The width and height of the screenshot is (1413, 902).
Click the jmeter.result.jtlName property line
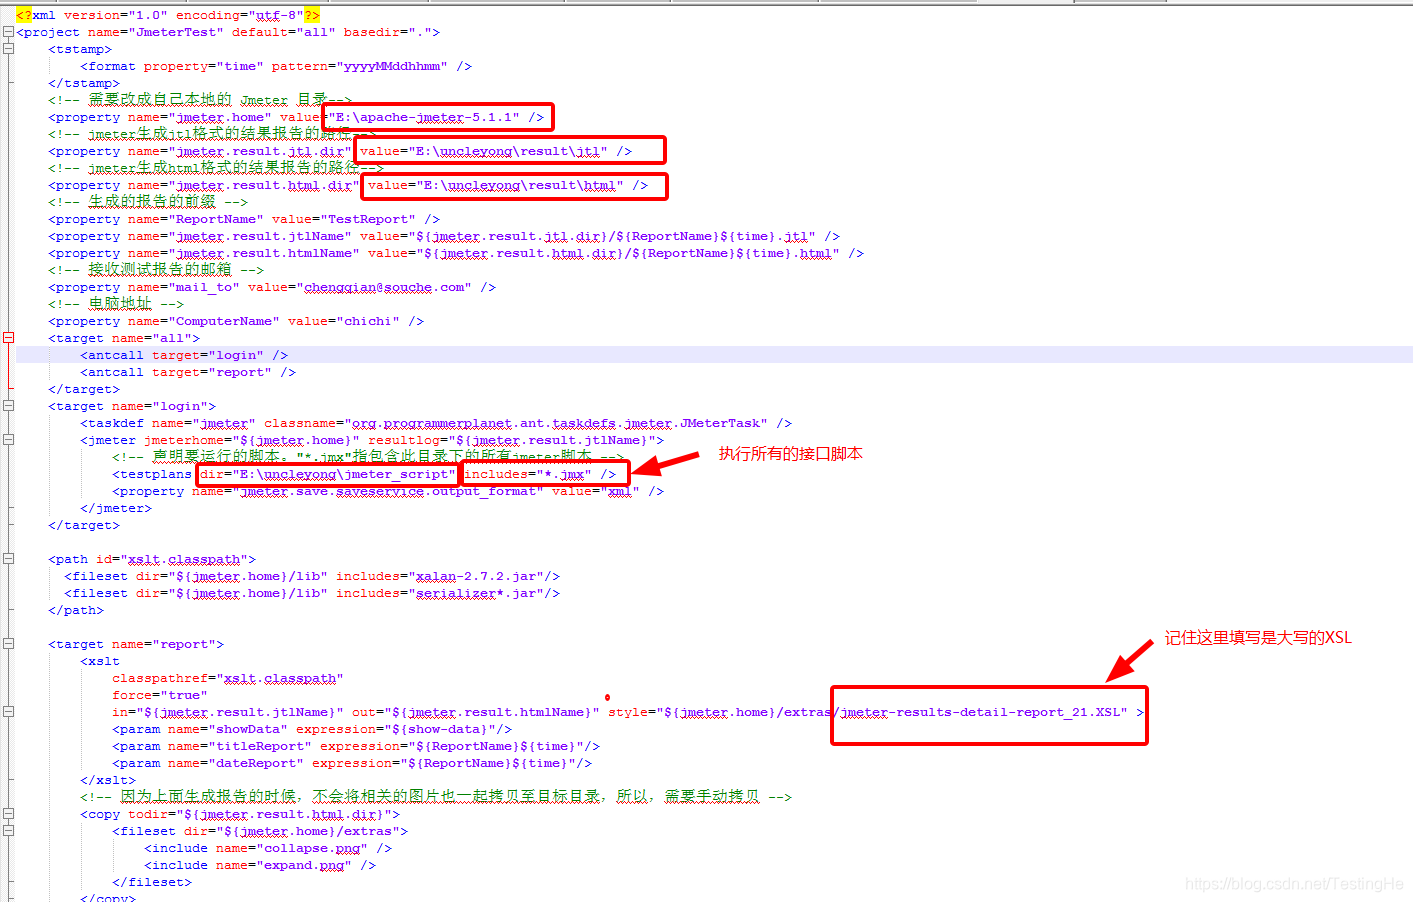pyautogui.click(x=444, y=236)
